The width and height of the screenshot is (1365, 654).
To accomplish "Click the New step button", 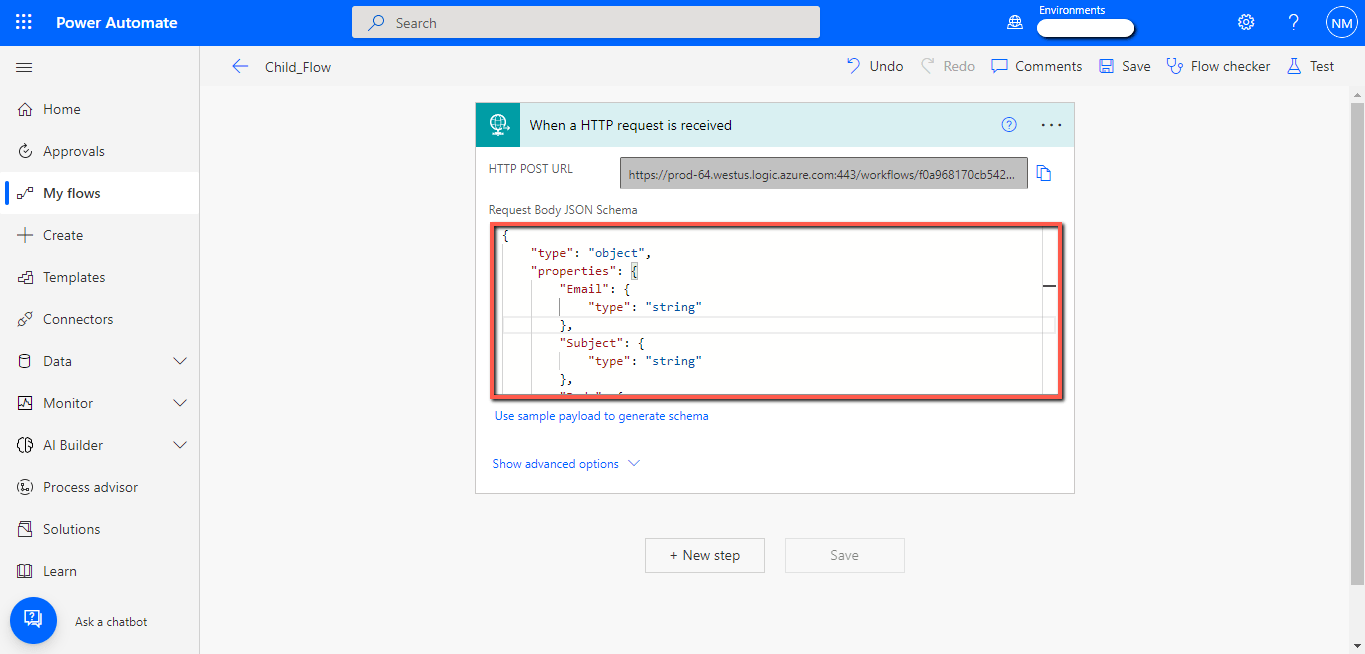I will [x=705, y=555].
